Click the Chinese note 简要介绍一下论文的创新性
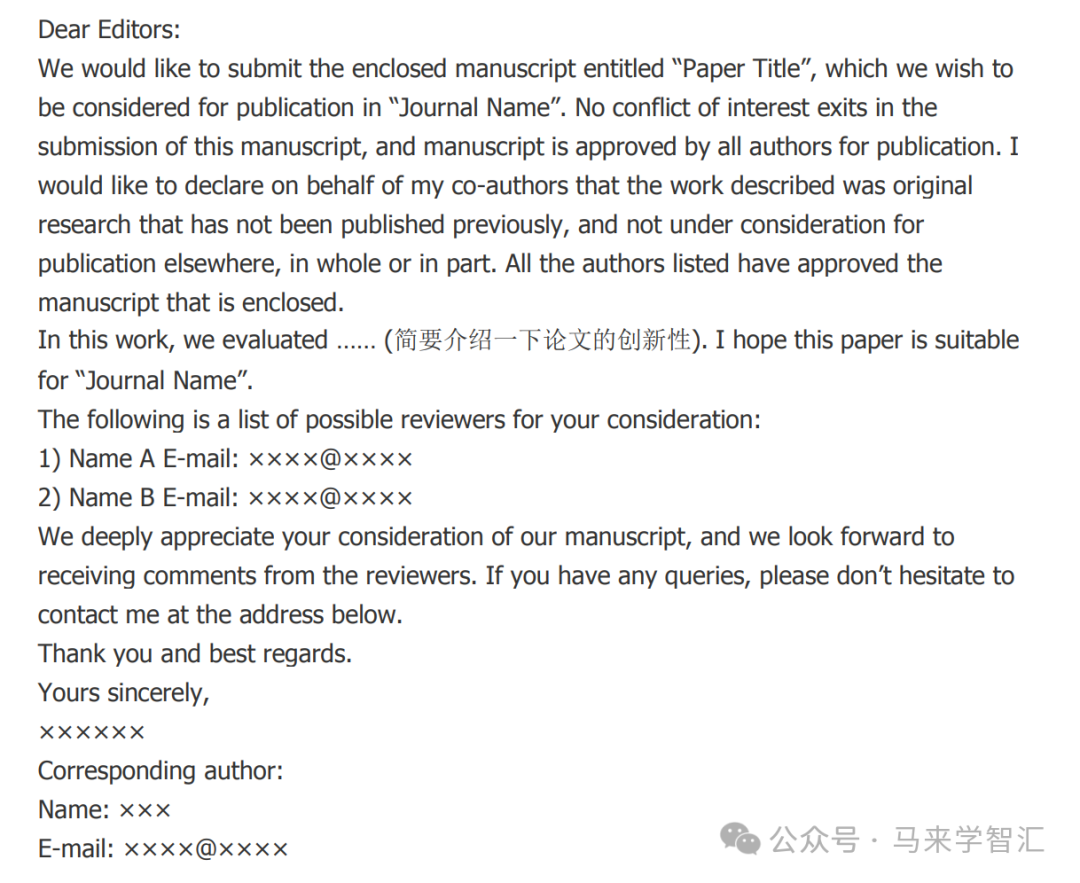Image resolution: width=1080 pixels, height=883 pixels. coord(543,340)
